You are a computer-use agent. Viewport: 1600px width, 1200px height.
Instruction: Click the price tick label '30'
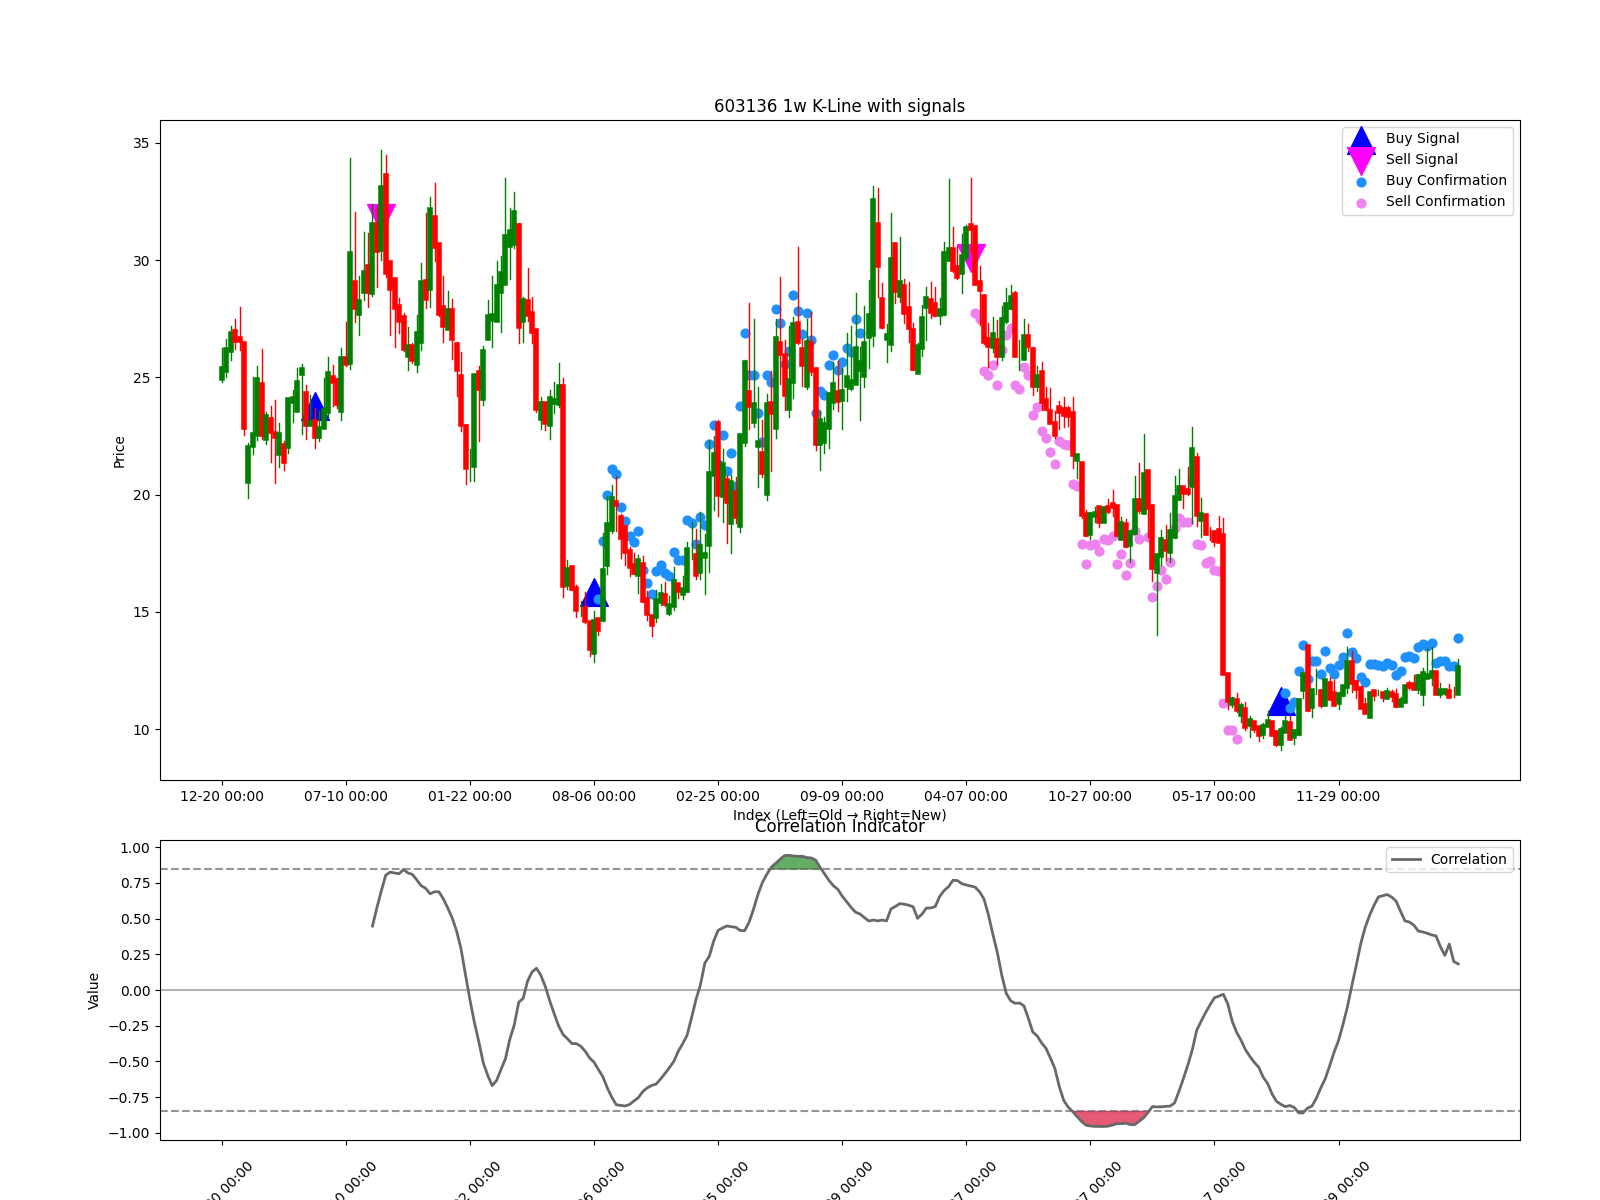[140, 261]
